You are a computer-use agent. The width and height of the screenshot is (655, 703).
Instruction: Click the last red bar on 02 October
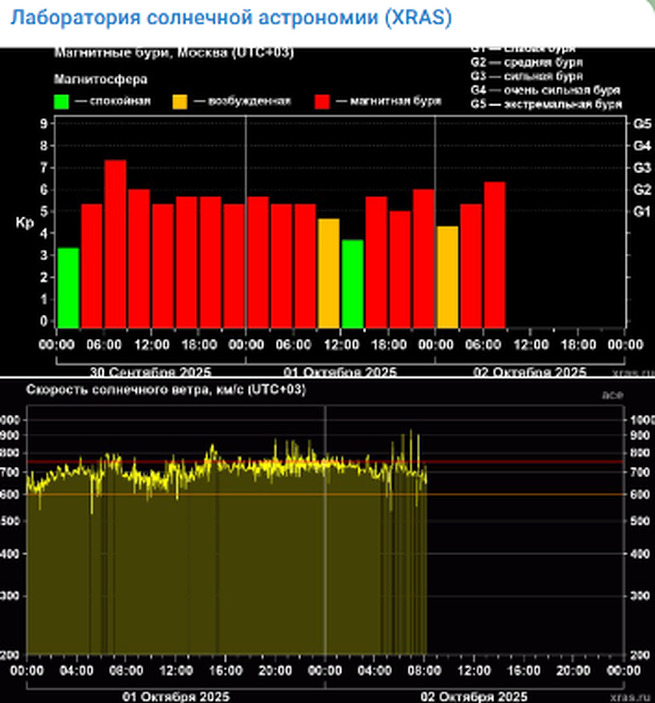point(495,254)
